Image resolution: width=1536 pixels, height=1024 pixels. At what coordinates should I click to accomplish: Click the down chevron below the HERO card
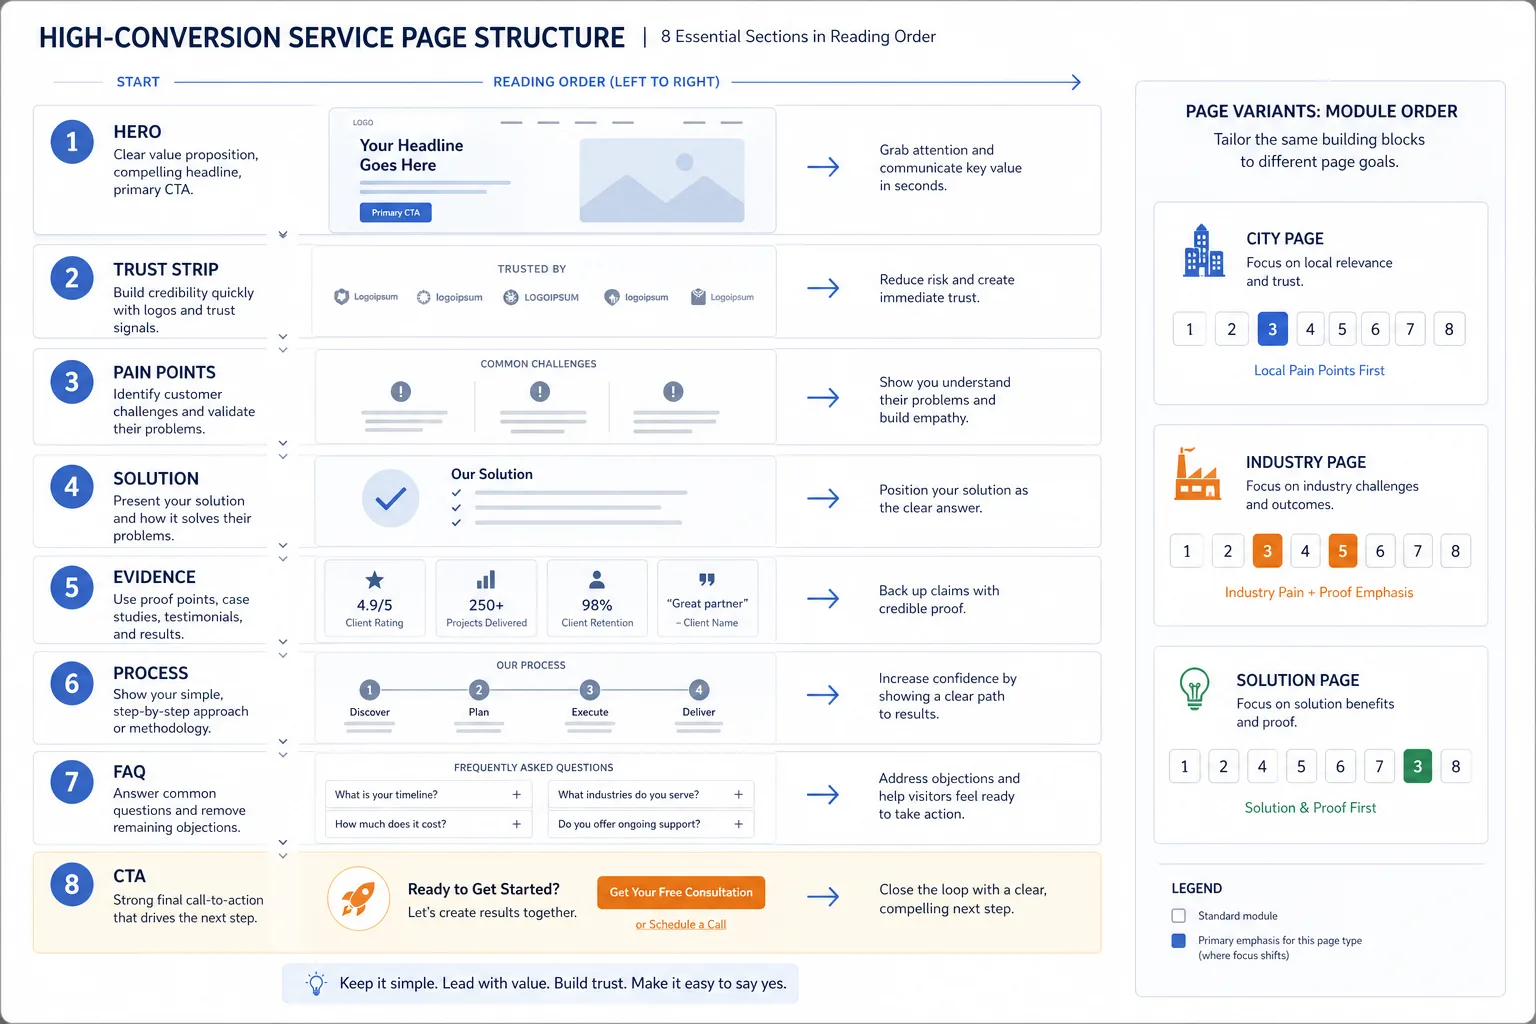(283, 235)
